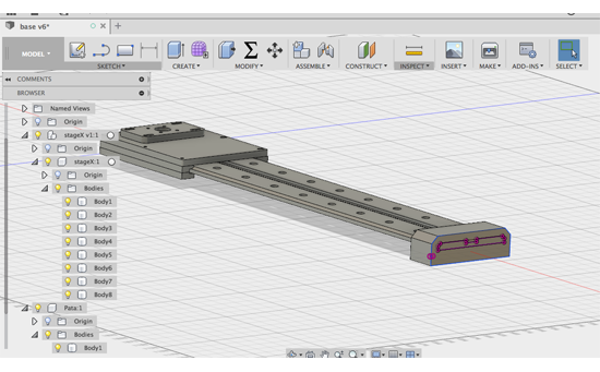600x372 pixels.
Task: Open Display Settings monitor icon
Action: pos(376,354)
